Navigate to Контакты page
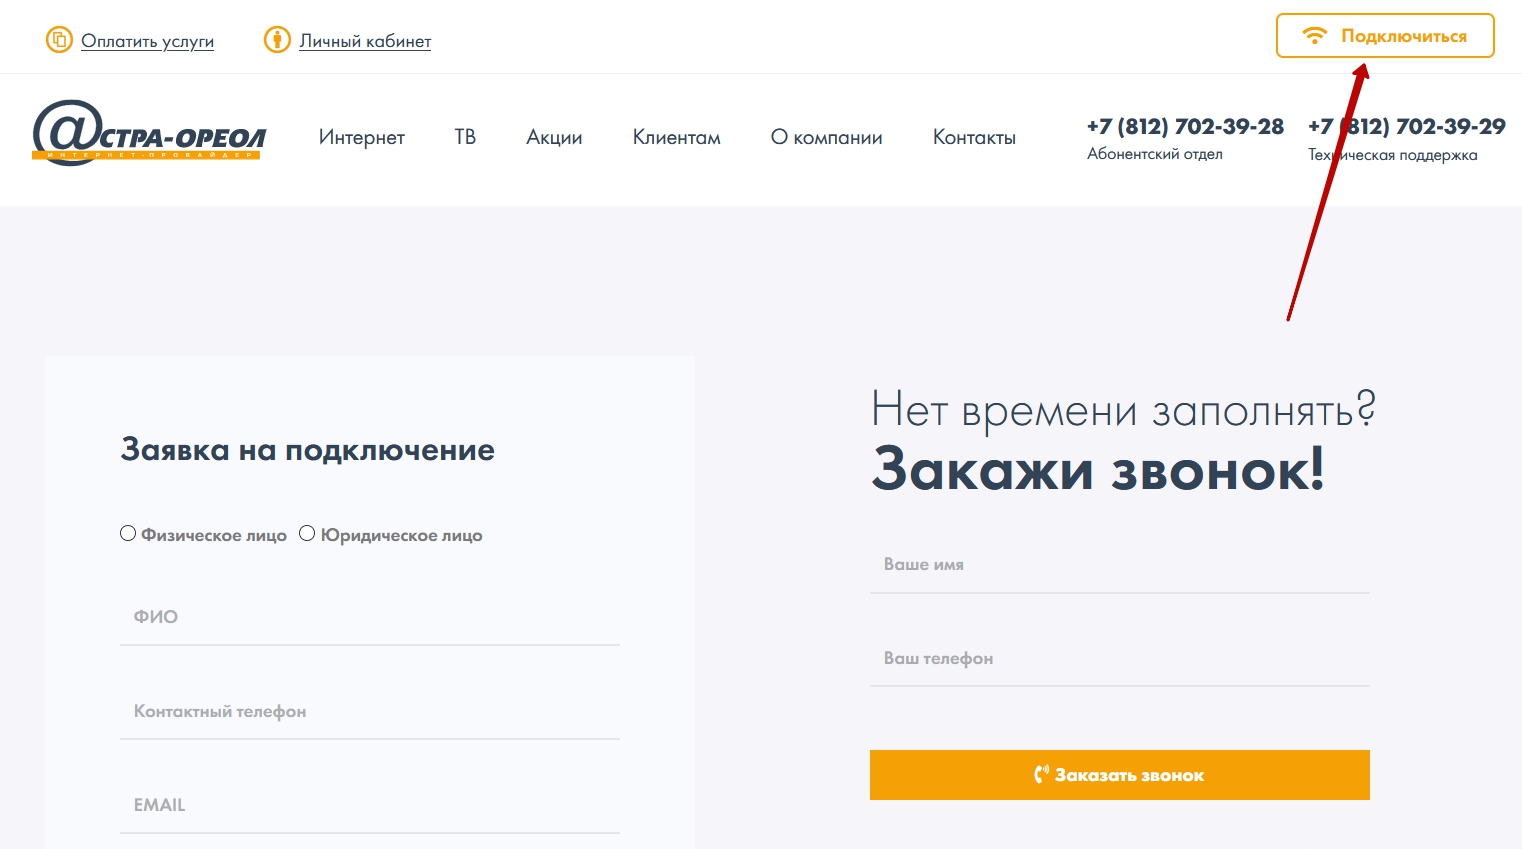 pos(974,137)
